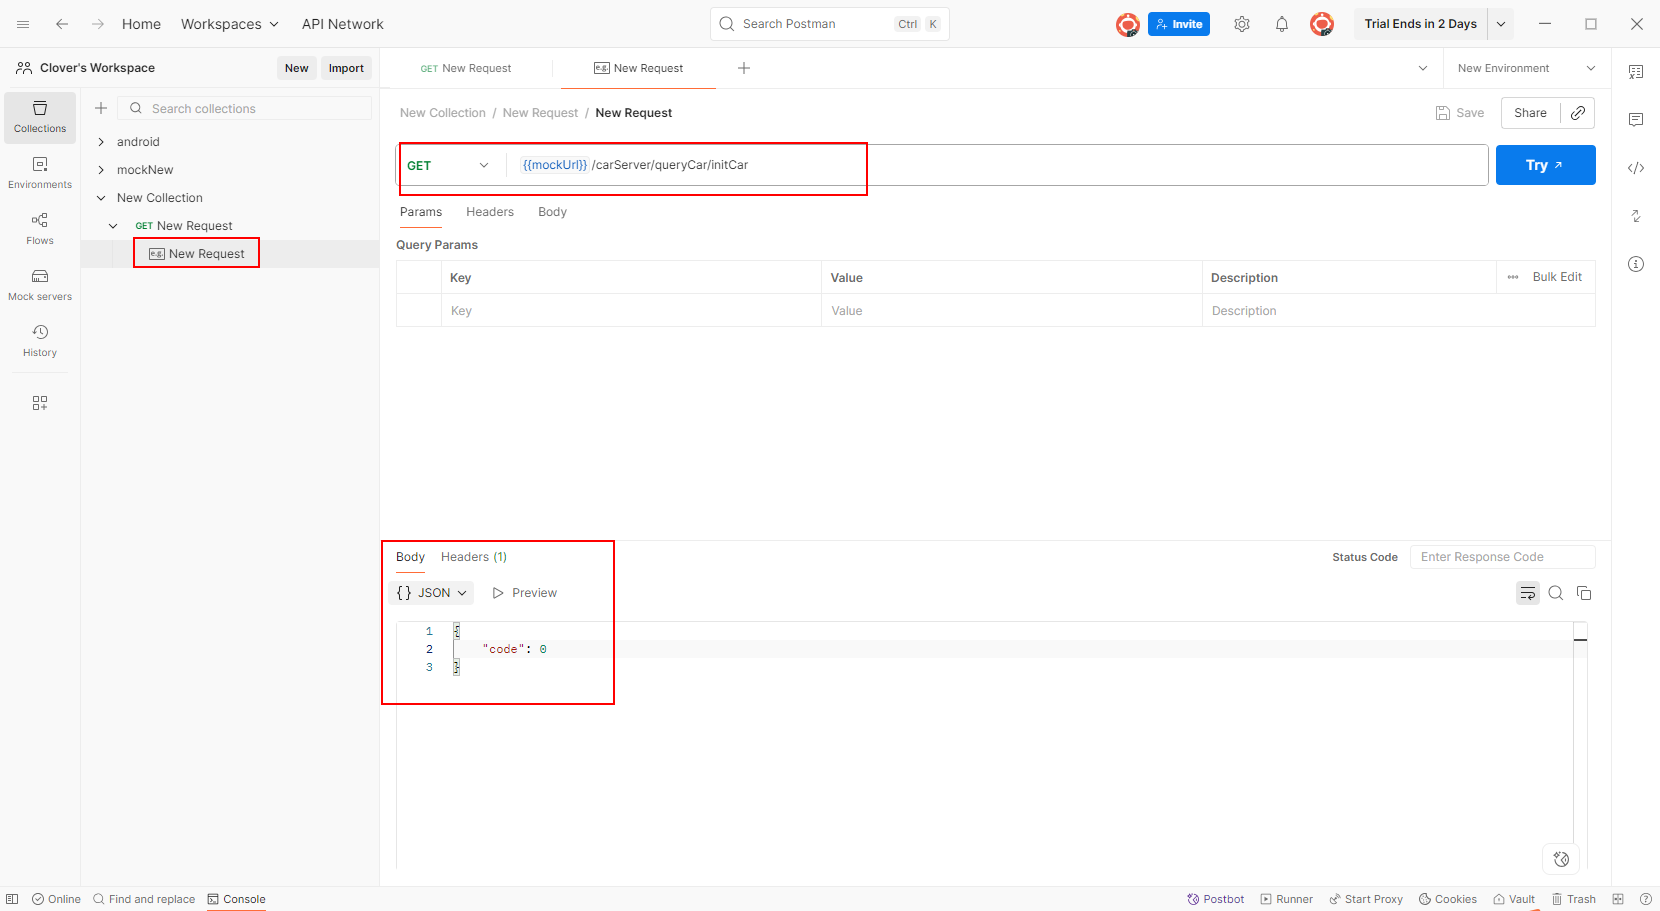
Task: Switch to the GET New Request tab
Action: tap(466, 68)
